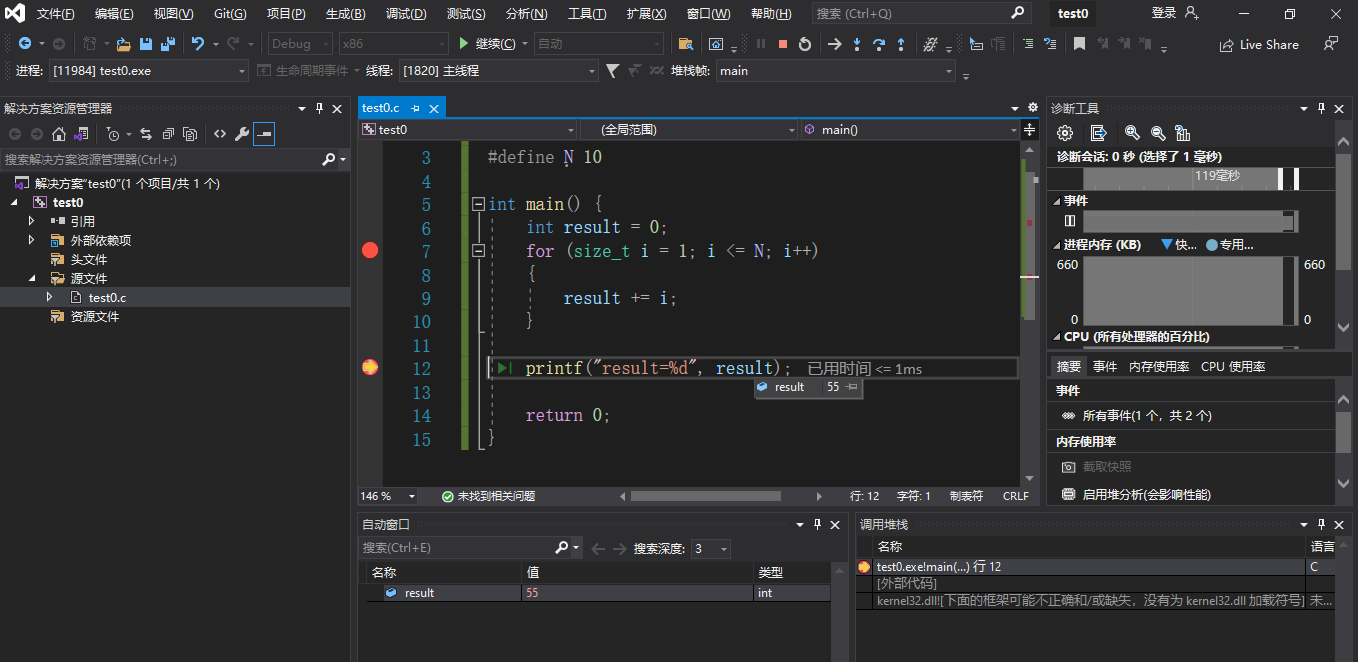Toggle auto-hide pin of 调用堆栈 panel
The height and width of the screenshot is (662, 1358).
tap(1321, 524)
